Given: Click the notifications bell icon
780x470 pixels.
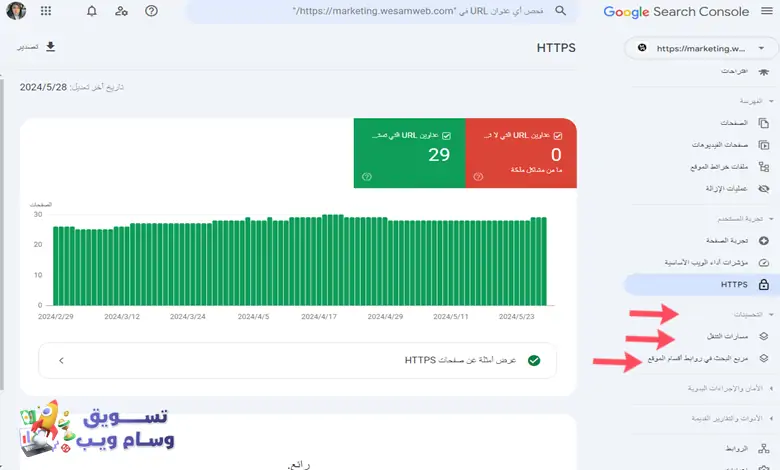Looking at the screenshot, I should [x=92, y=11].
